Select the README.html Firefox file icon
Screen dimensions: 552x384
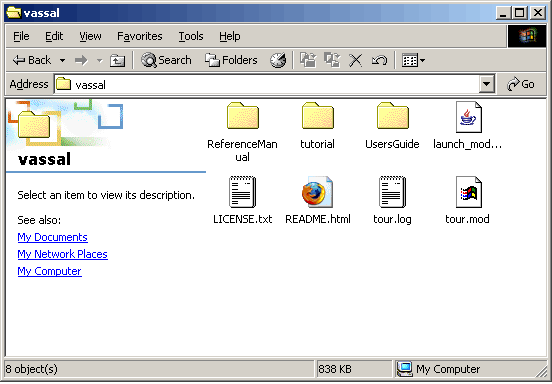click(x=318, y=192)
